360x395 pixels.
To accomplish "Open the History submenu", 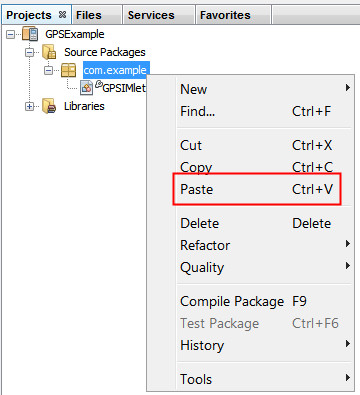I will click(265, 345).
